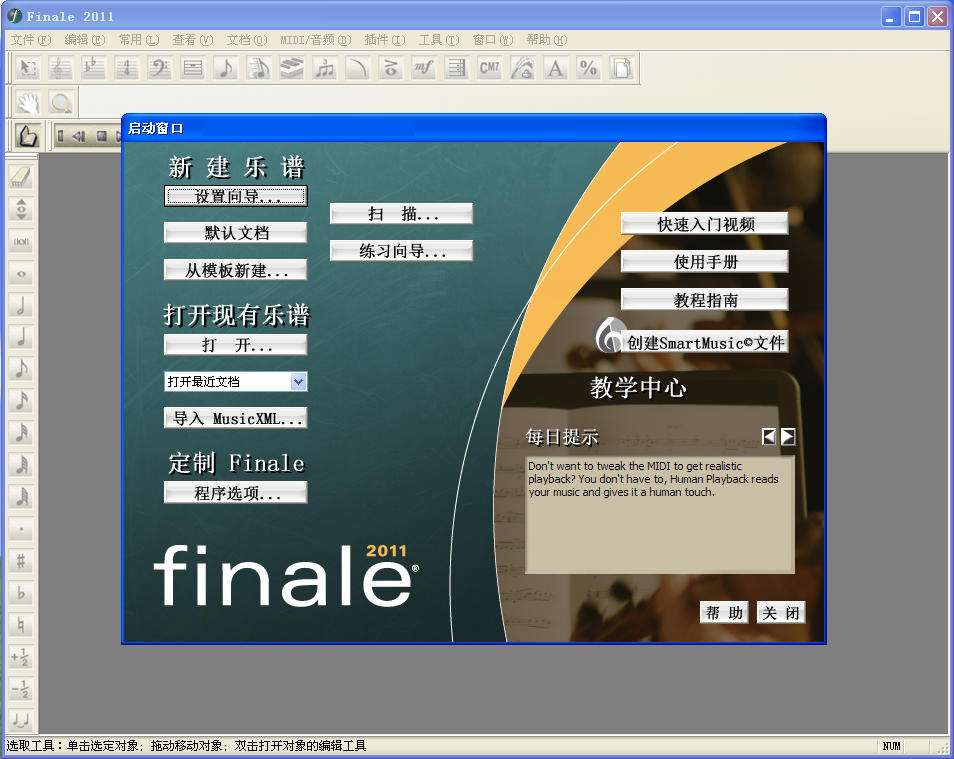The width and height of the screenshot is (954, 759).
Task: Click 创建SmartMusic©文件 button
Action: [x=705, y=342]
